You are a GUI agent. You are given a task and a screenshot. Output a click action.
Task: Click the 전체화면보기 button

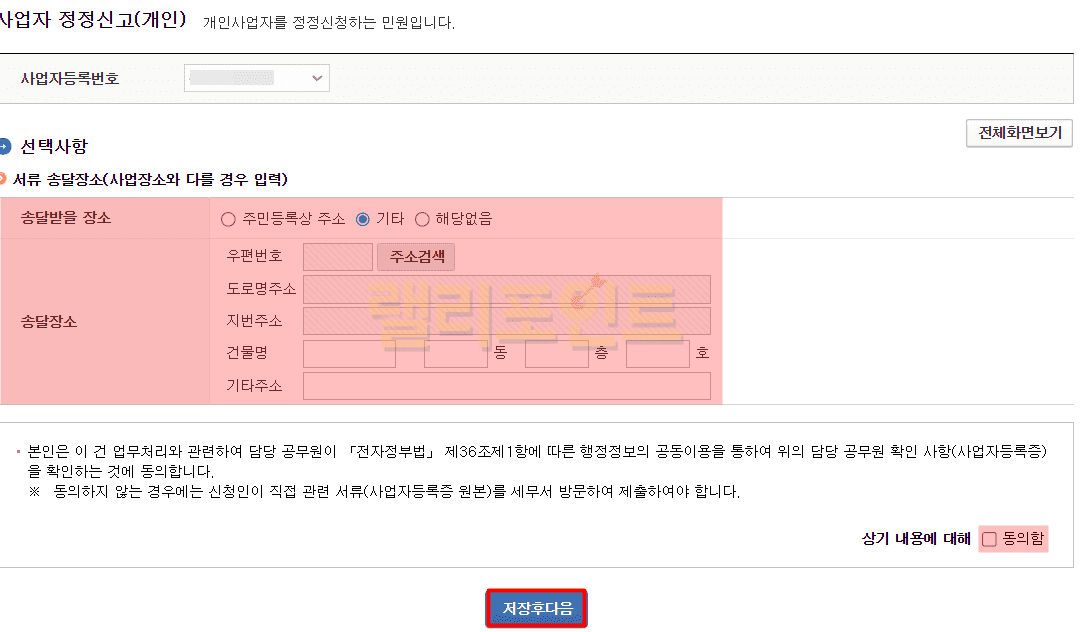[1019, 133]
